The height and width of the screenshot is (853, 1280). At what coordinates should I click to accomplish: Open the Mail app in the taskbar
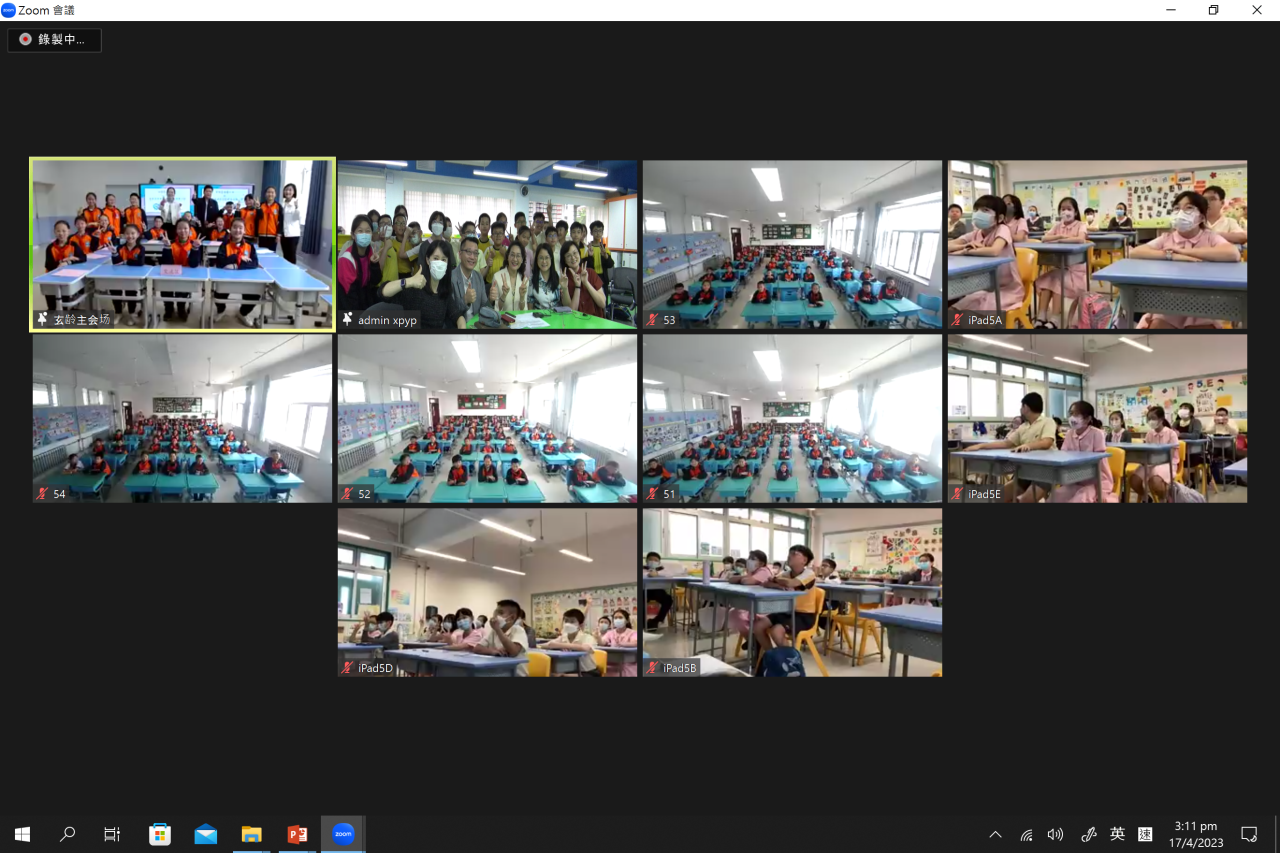pos(205,834)
